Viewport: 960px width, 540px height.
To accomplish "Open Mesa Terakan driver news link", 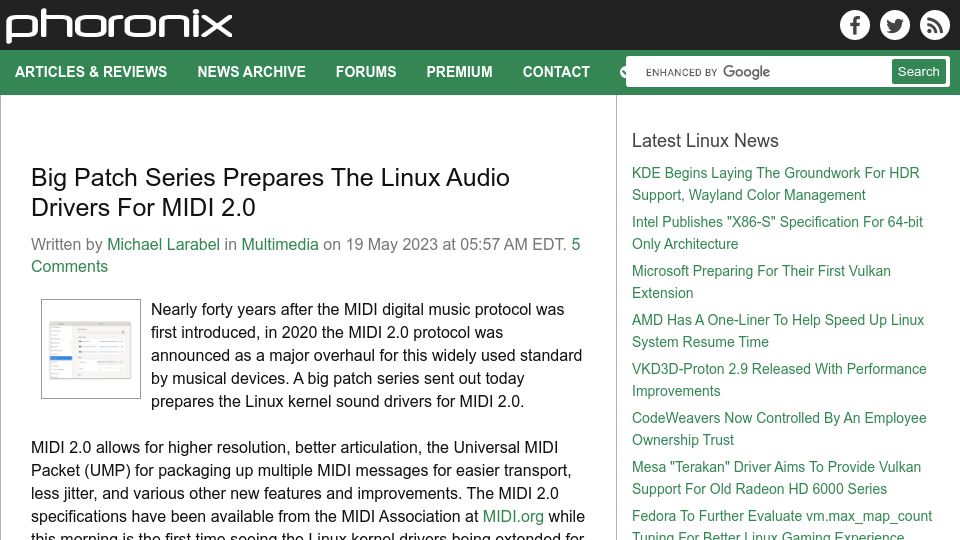I will click(x=776, y=478).
